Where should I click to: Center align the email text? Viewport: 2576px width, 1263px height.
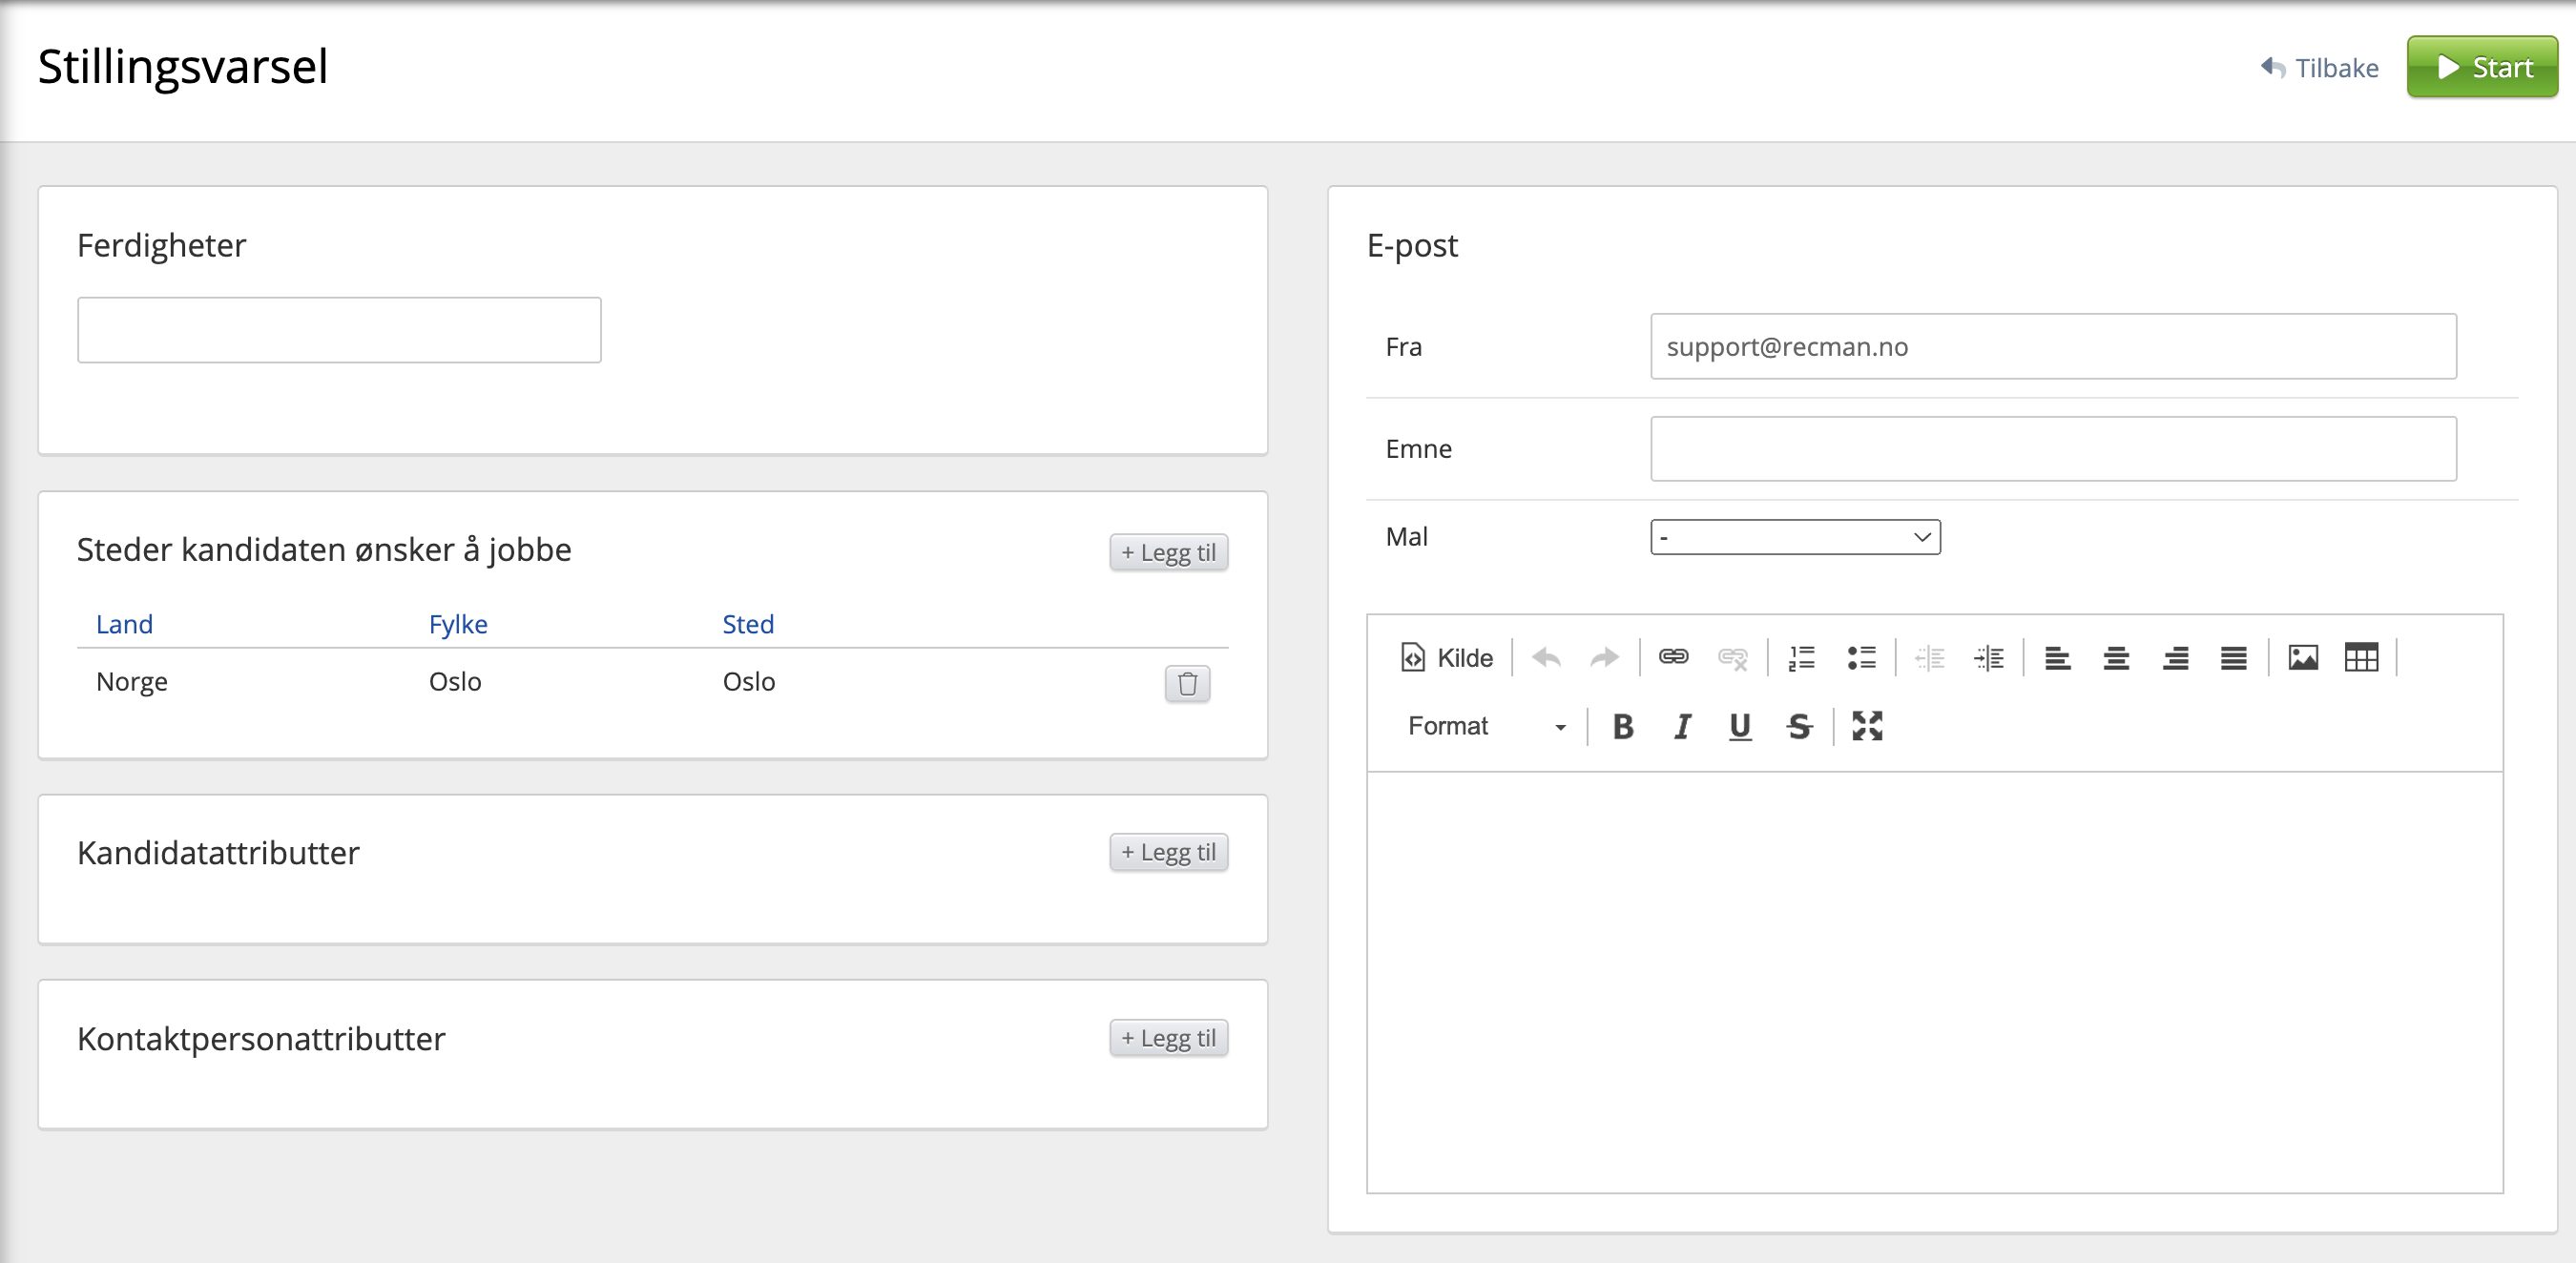click(2116, 657)
